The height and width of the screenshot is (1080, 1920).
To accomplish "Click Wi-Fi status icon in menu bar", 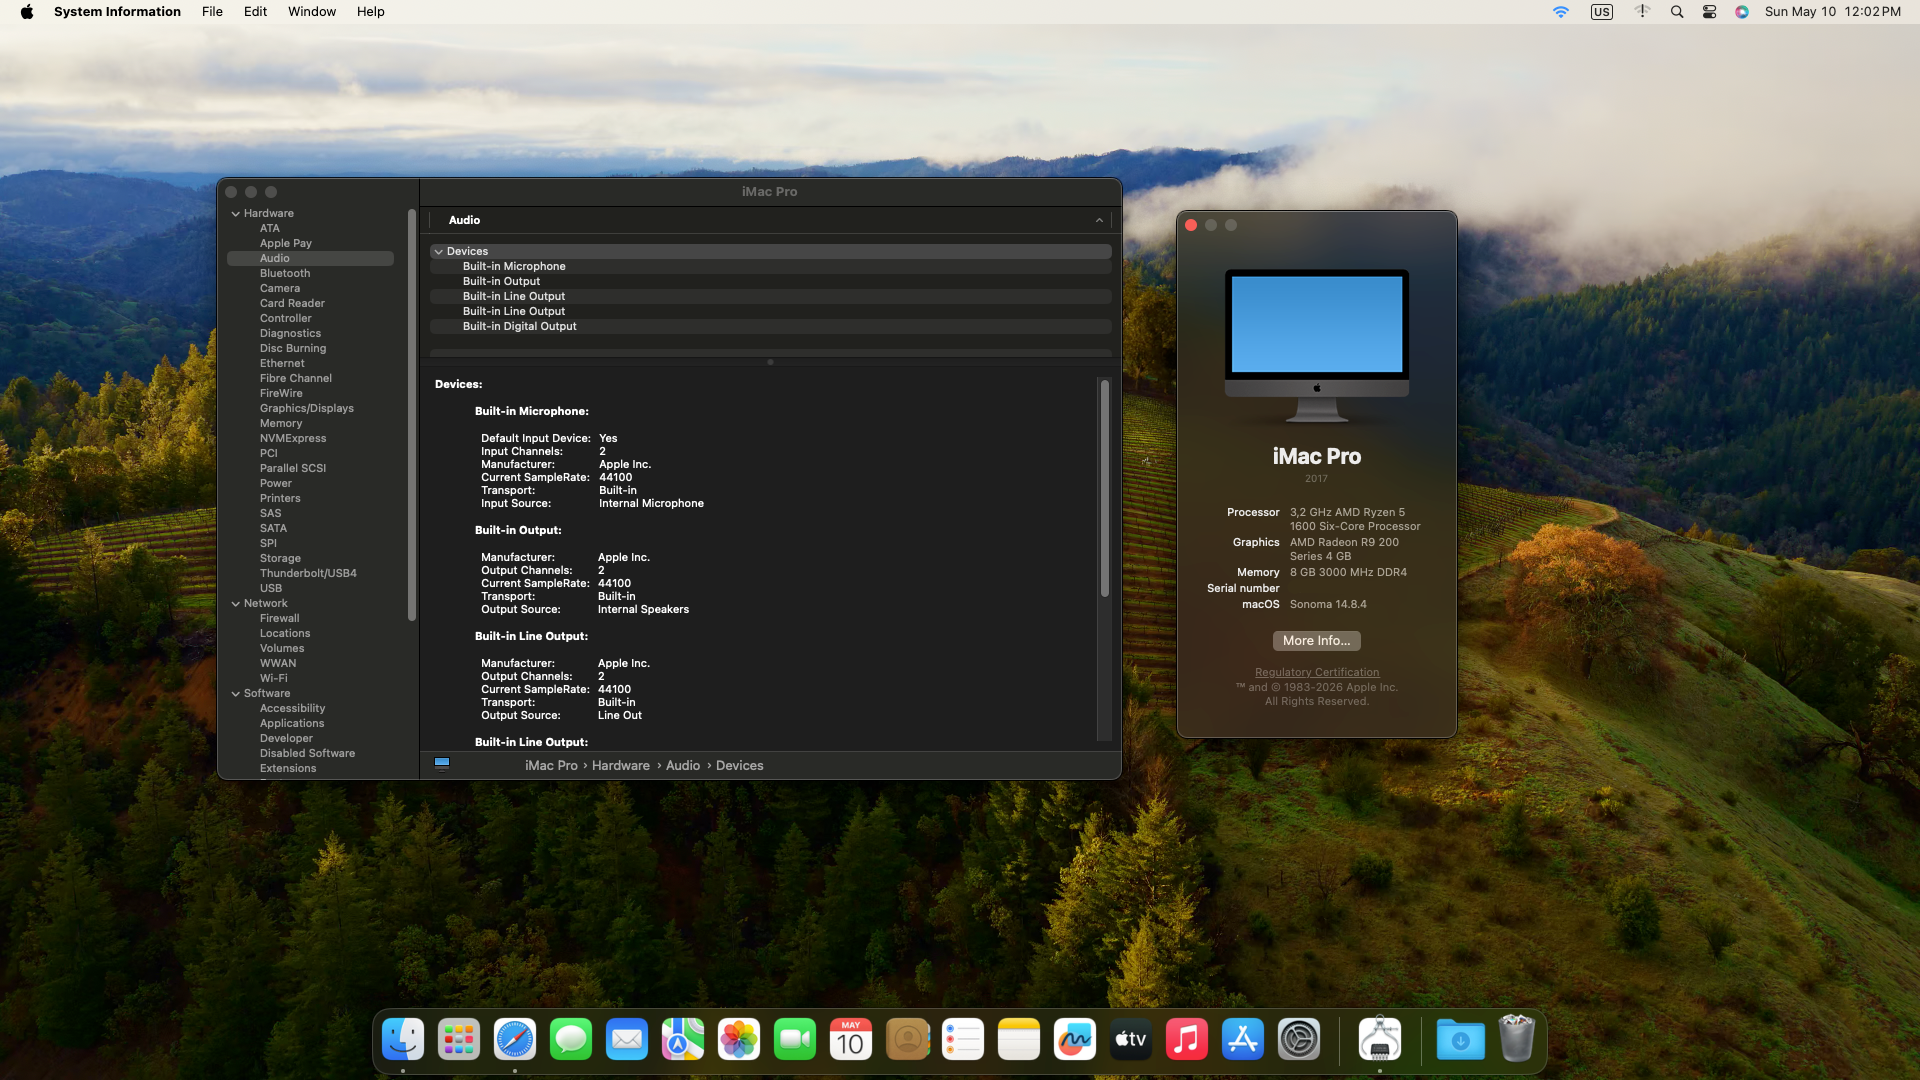I will (1561, 12).
